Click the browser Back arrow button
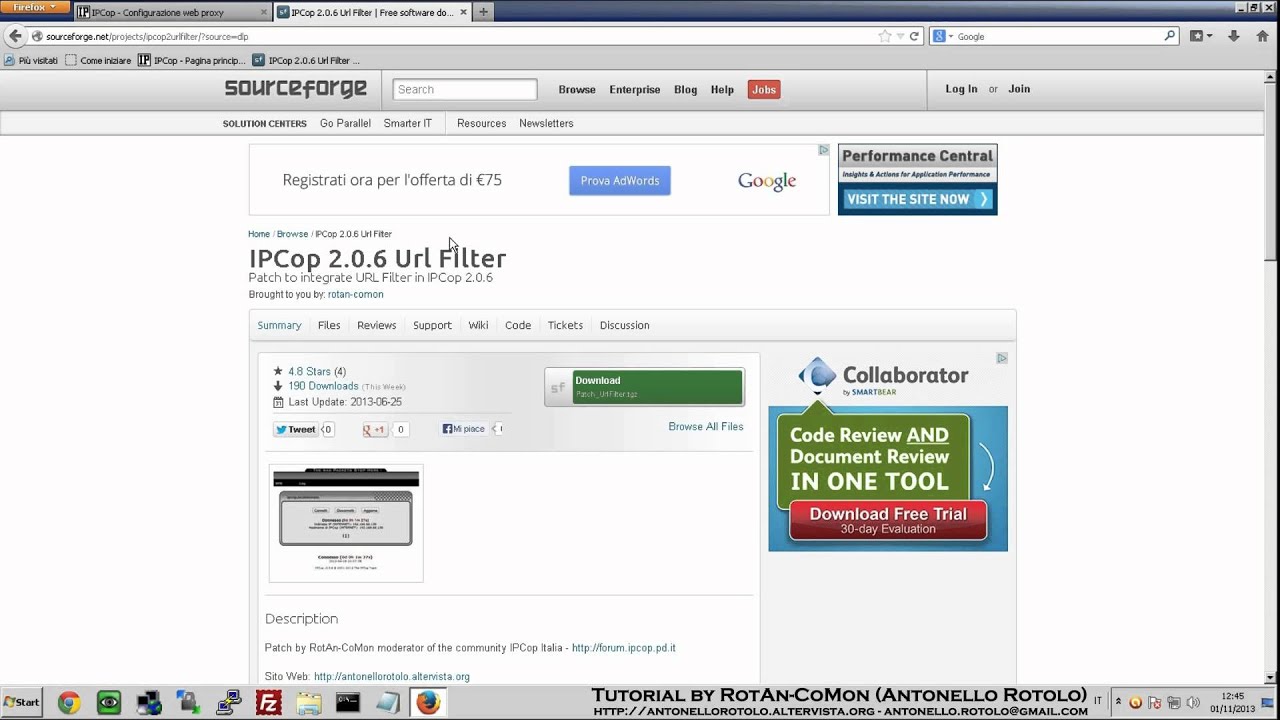This screenshot has width=1280, height=720. pos(14,36)
